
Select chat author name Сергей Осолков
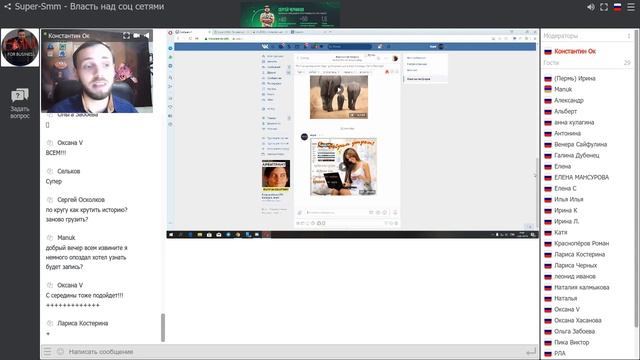click(81, 200)
